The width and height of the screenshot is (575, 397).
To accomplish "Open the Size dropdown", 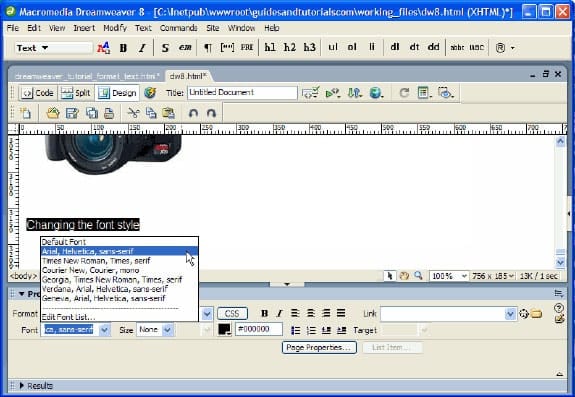I will tap(168, 330).
